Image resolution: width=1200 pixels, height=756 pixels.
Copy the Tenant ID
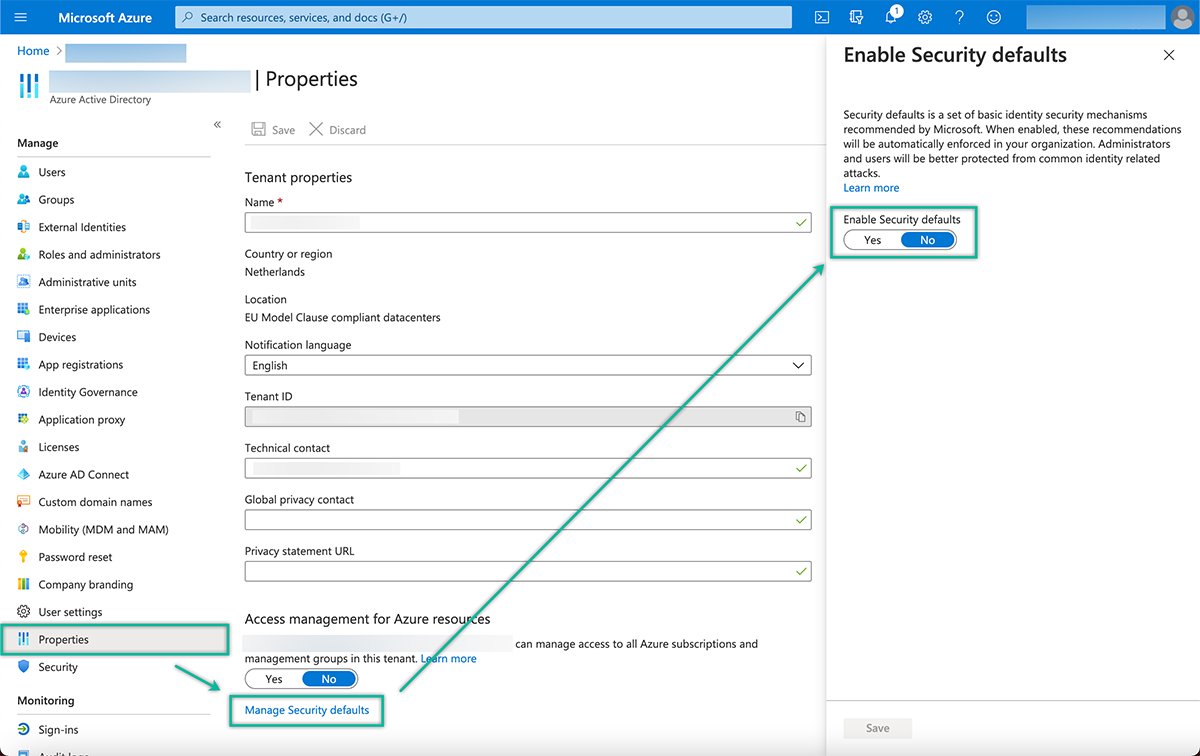coord(800,417)
